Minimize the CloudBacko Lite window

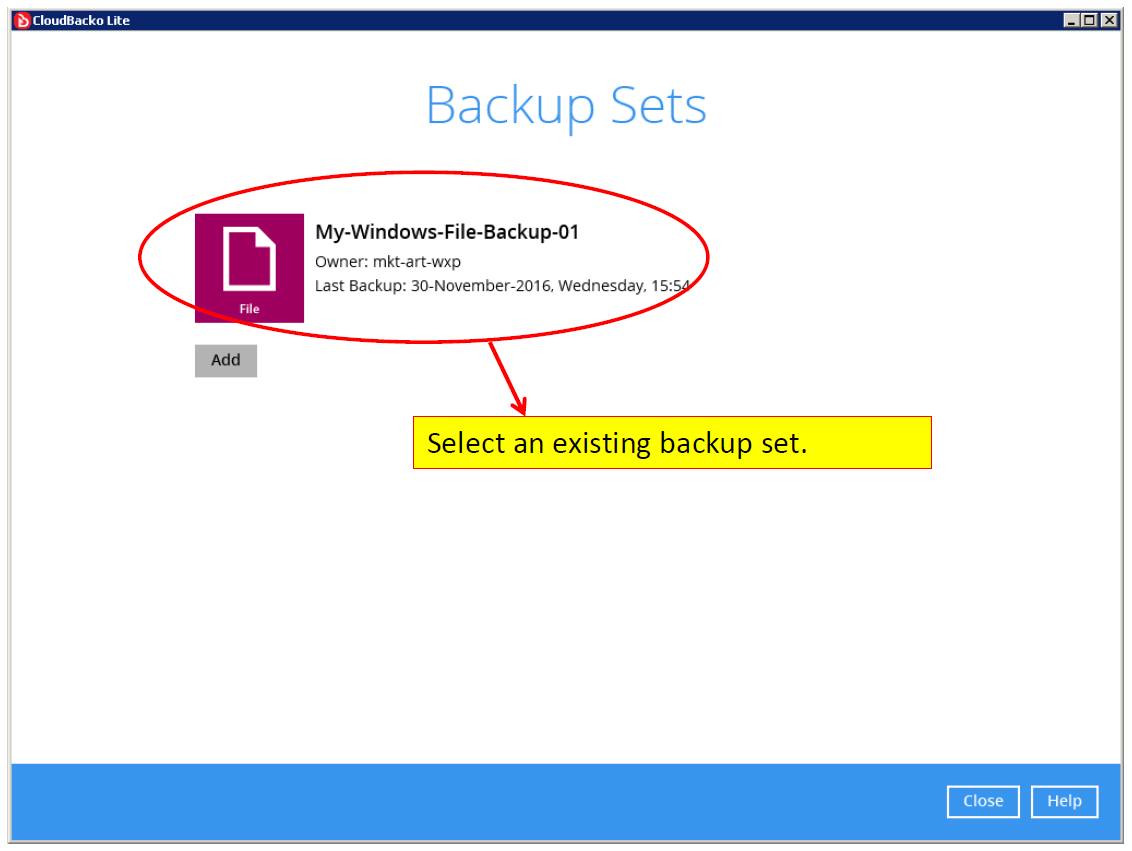[1071, 20]
